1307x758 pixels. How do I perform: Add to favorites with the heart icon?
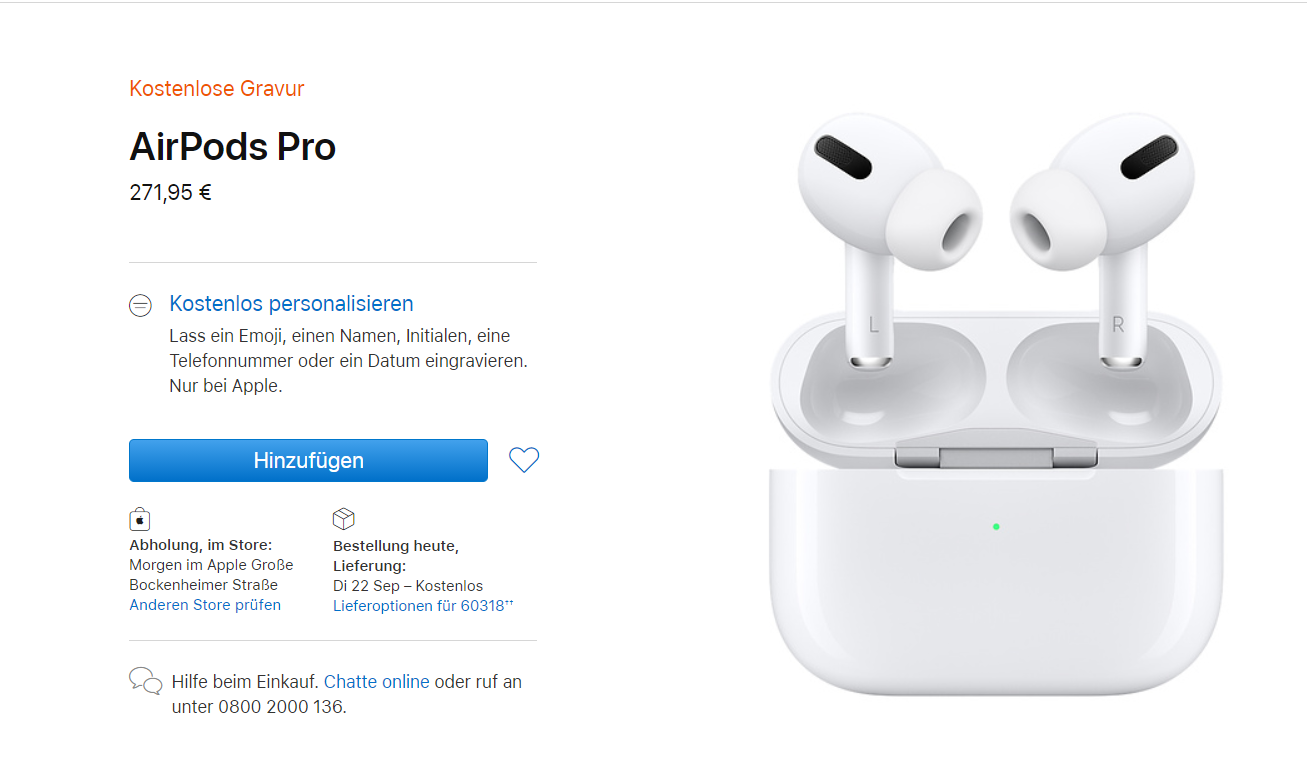[x=524, y=460]
